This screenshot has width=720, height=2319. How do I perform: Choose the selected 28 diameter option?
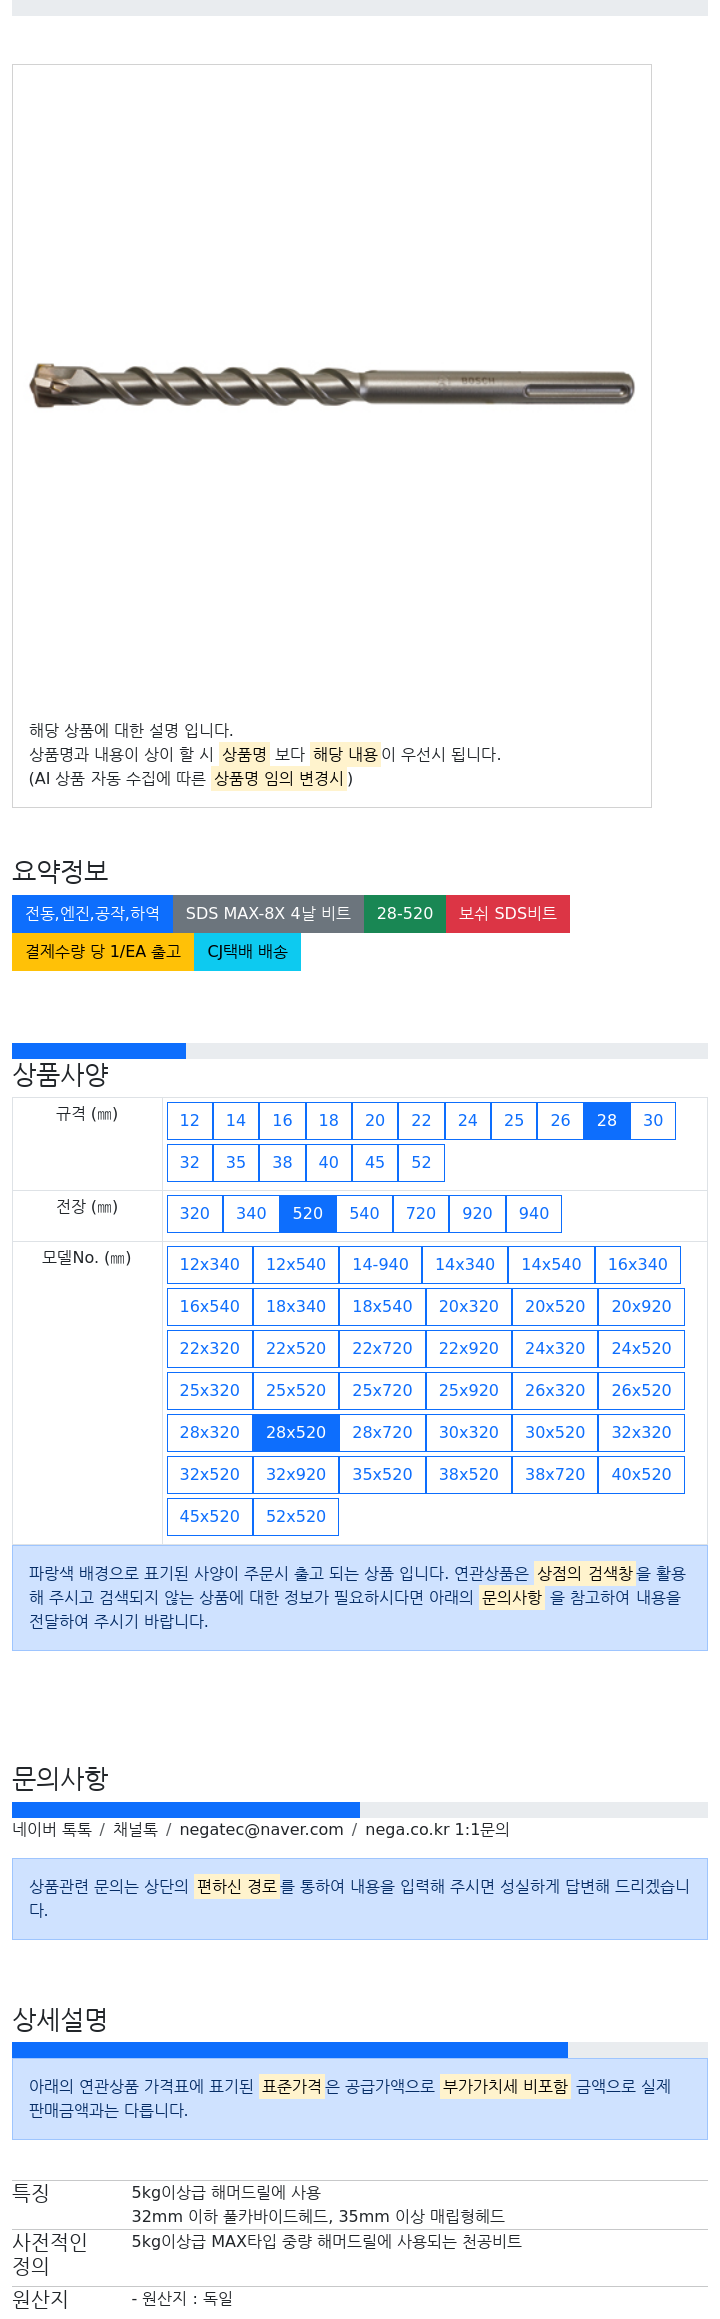(606, 1120)
